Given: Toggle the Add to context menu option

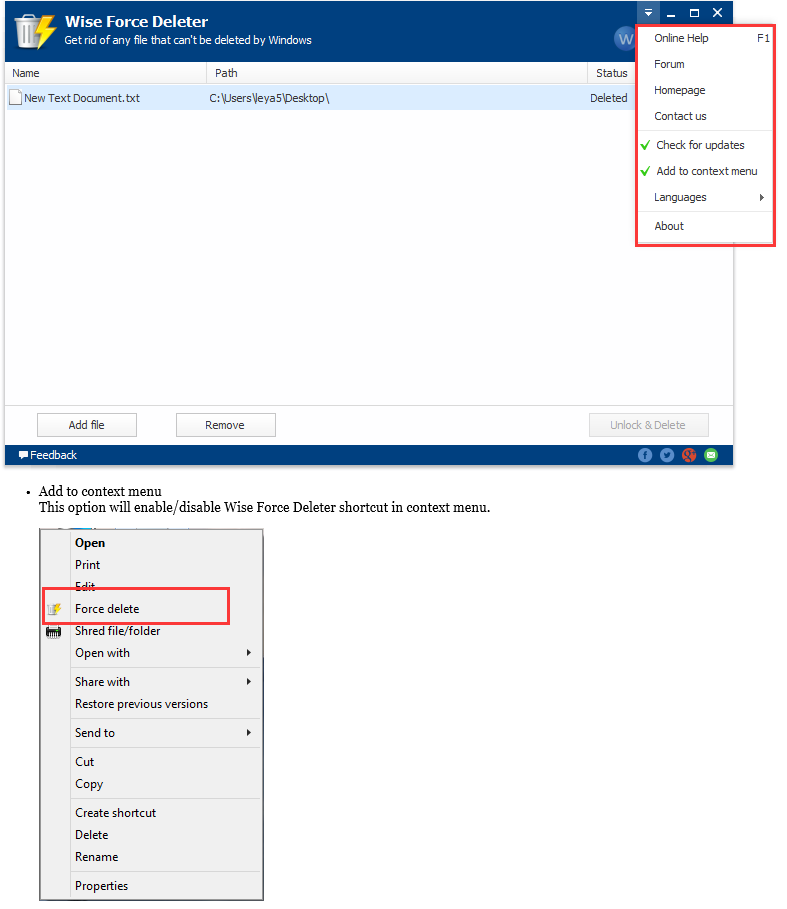Looking at the screenshot, I should 705,171.
